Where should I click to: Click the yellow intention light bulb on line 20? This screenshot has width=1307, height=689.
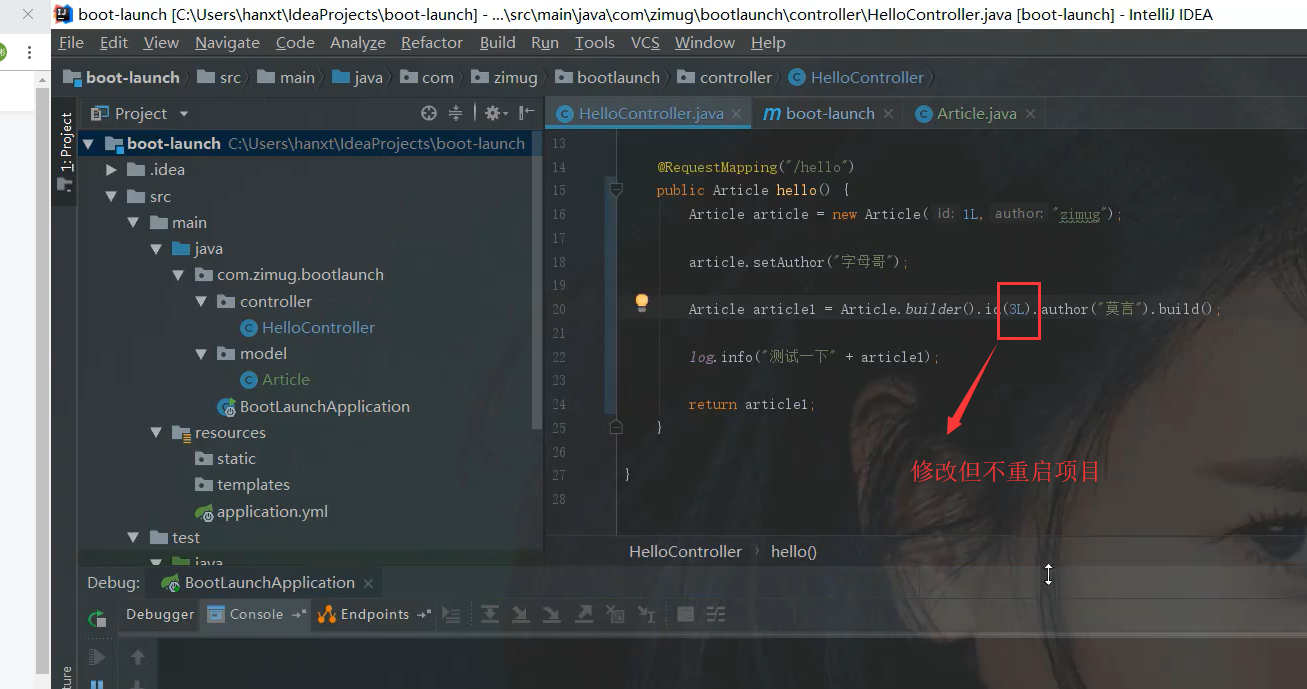[x=642, y=302]
